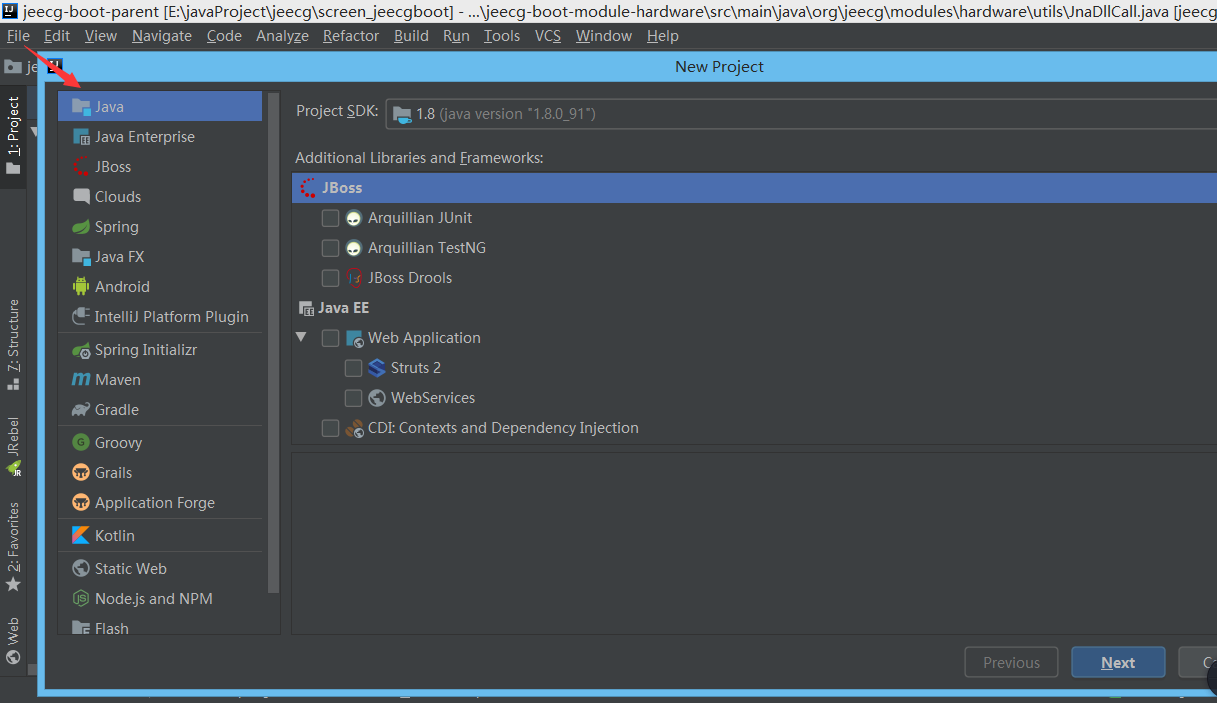Click the Node.js and NPM icon
This screenshot has width=1217, height=703.
click(81, 598)
